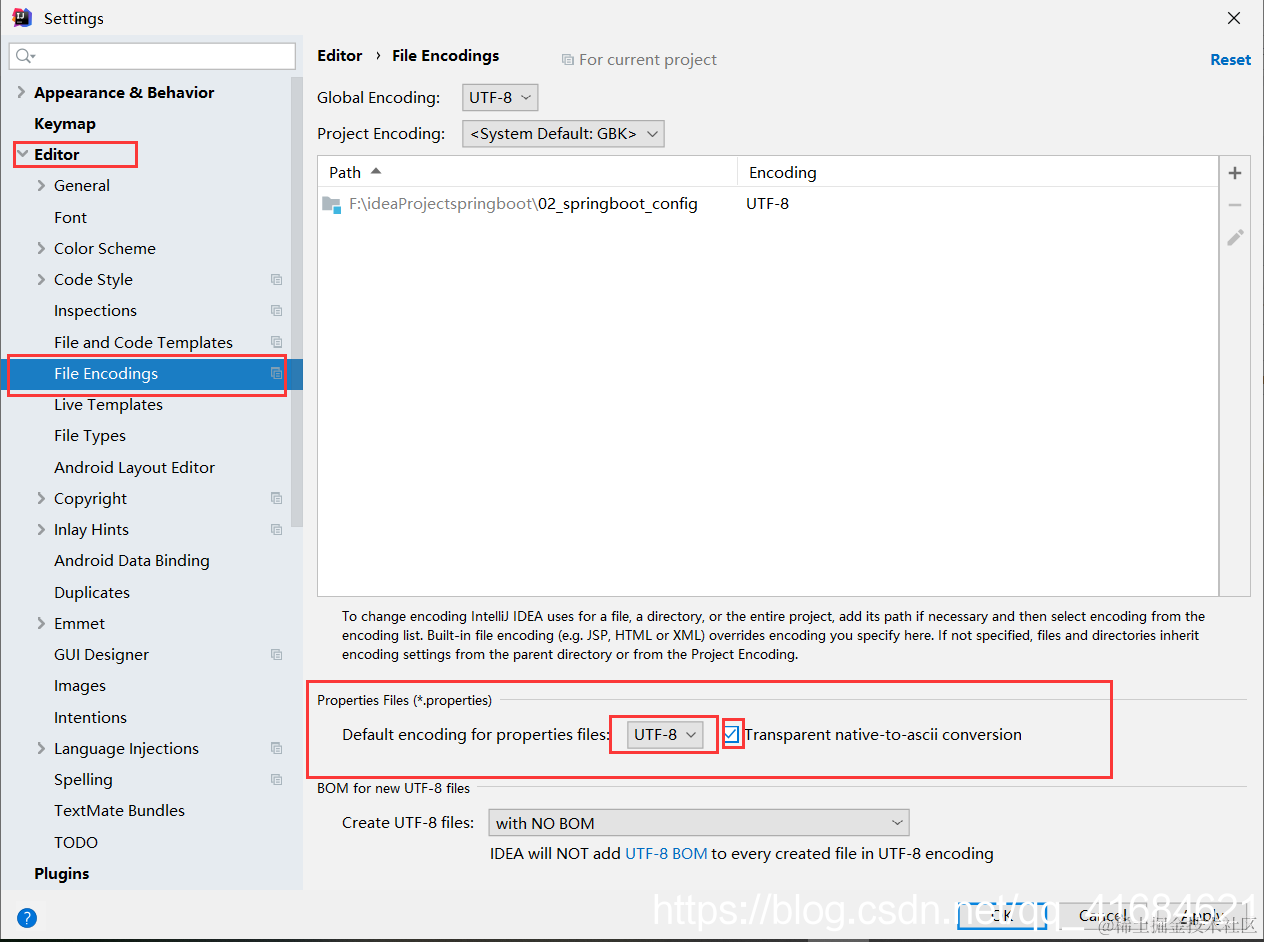Click the project icon beside Inspections
The width and height of the screenshot is (1264, 942).
(x=277, y=311)
